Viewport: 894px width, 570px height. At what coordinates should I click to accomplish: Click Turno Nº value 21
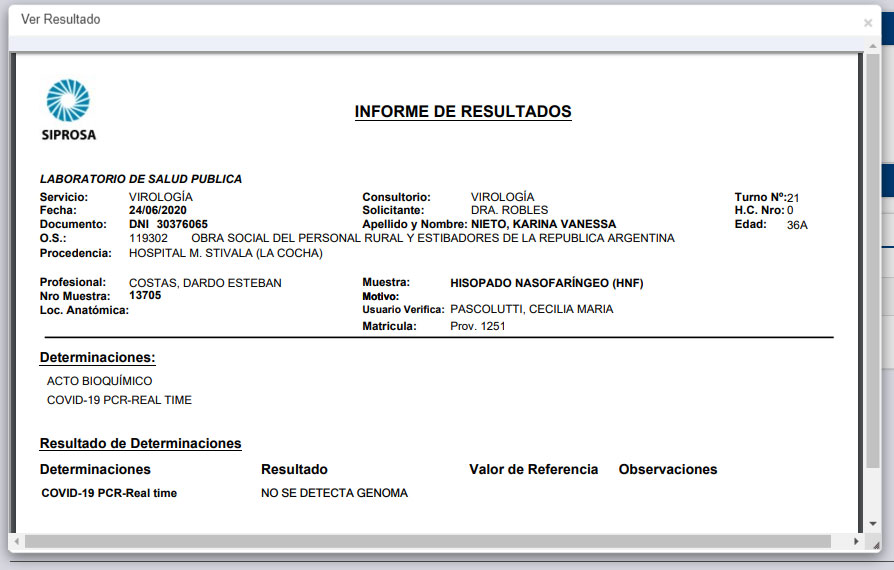[793, 198]
